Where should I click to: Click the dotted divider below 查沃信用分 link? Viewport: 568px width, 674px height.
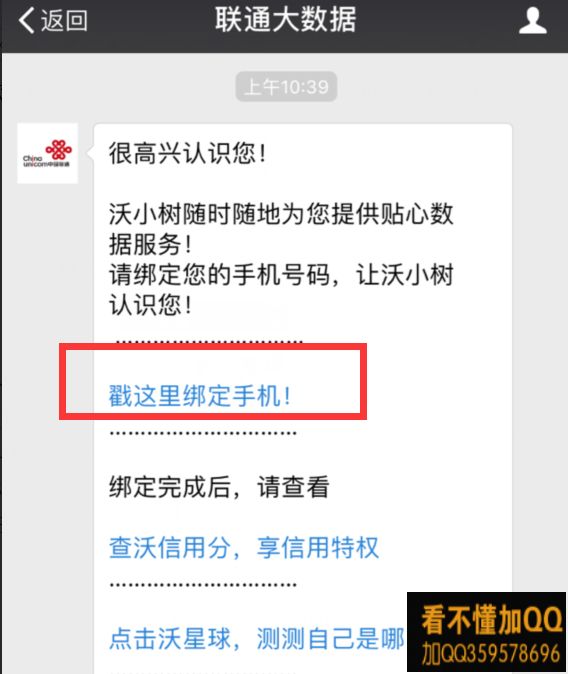pyautogui.click(x=203, y=585)
